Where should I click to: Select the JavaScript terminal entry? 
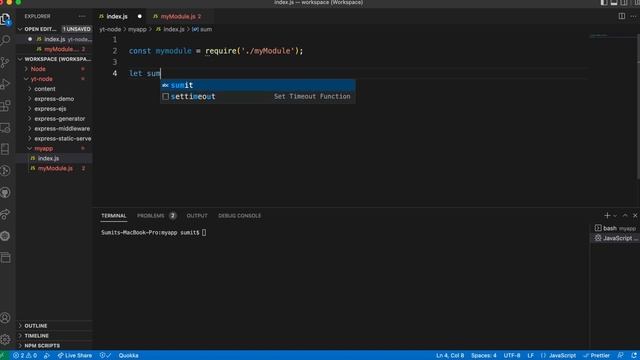coord(615,238)
